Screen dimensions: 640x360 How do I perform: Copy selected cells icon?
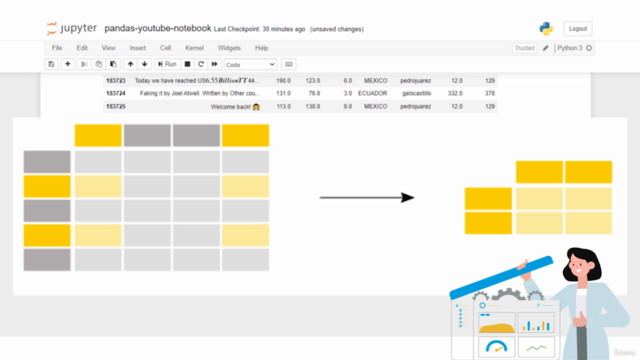[x=99, y=64]
